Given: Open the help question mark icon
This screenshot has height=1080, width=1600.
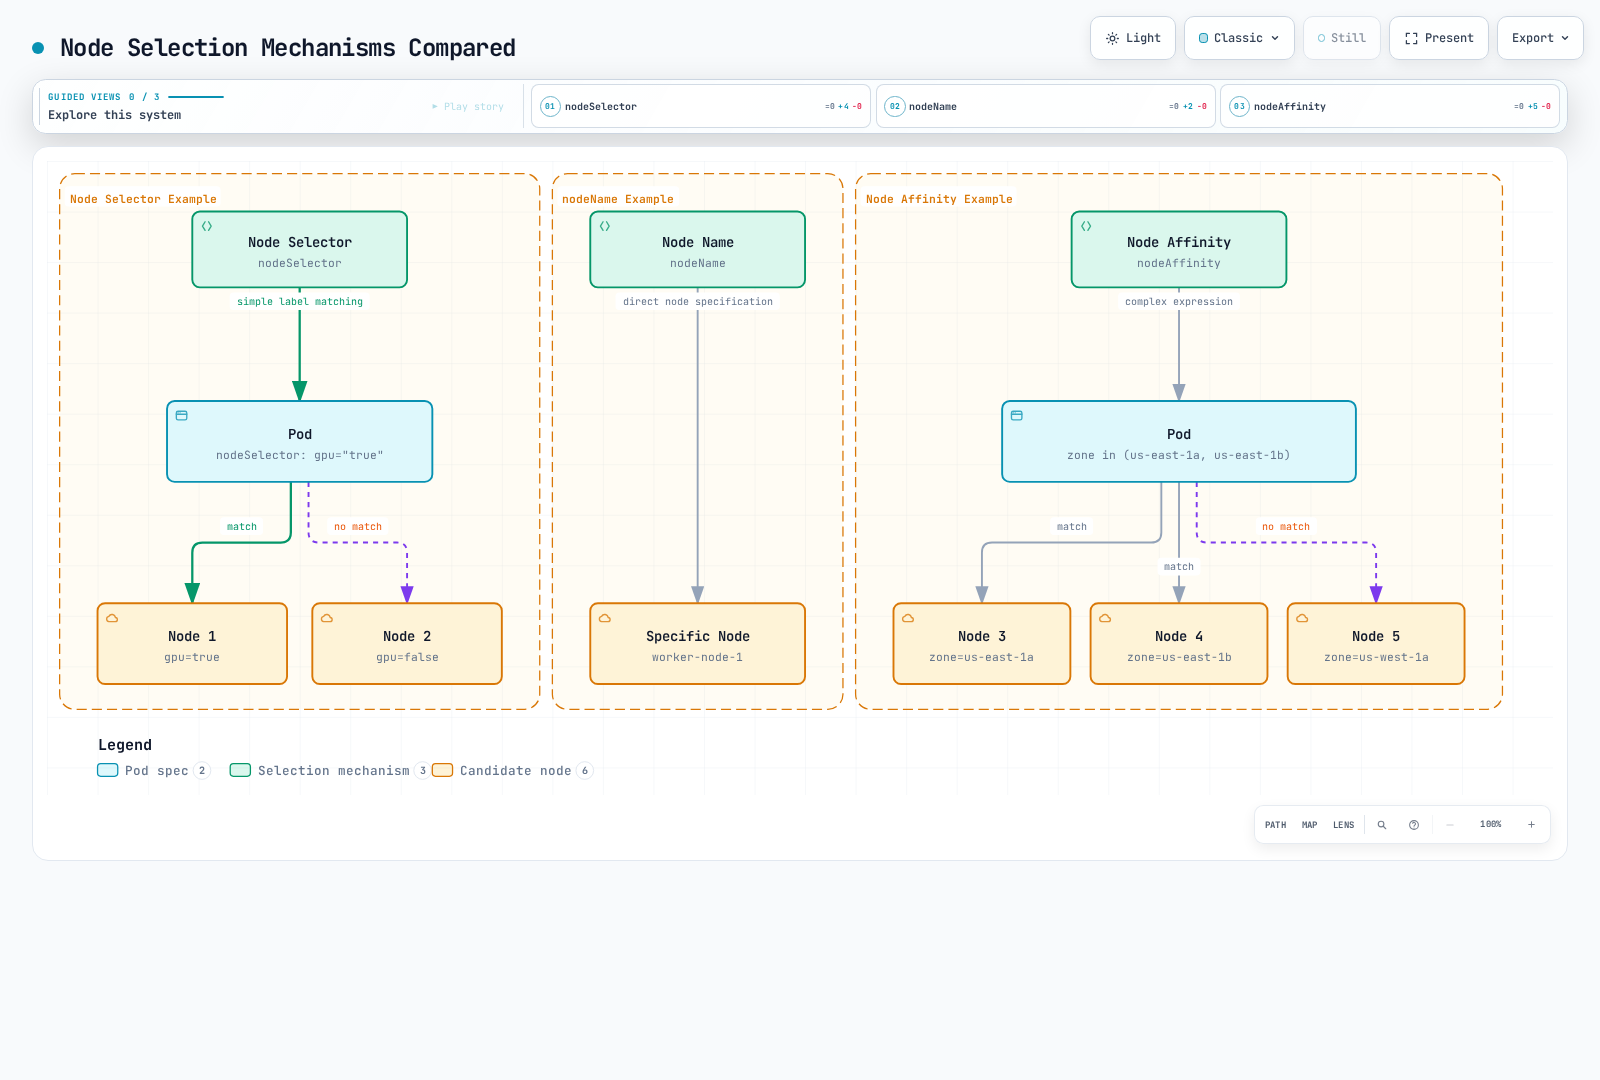Looking at the screenshot, I should 1414,825.
